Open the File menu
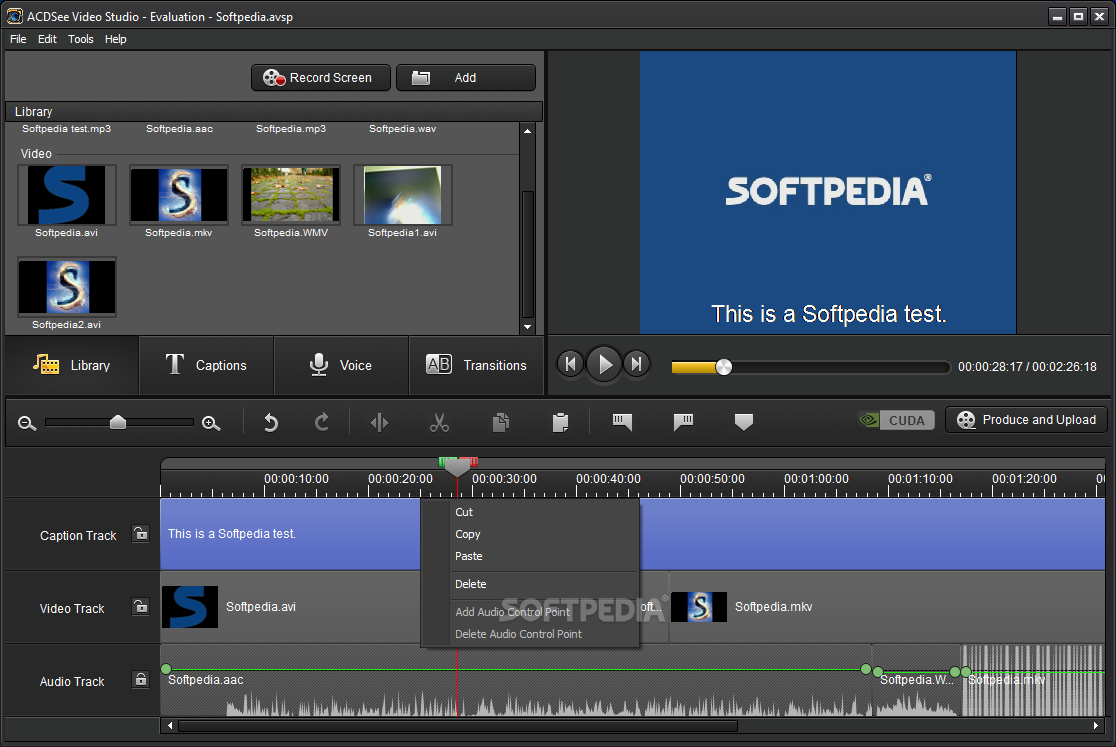Viewport: 1116px width, 747px height. click(x=18, y=39)
